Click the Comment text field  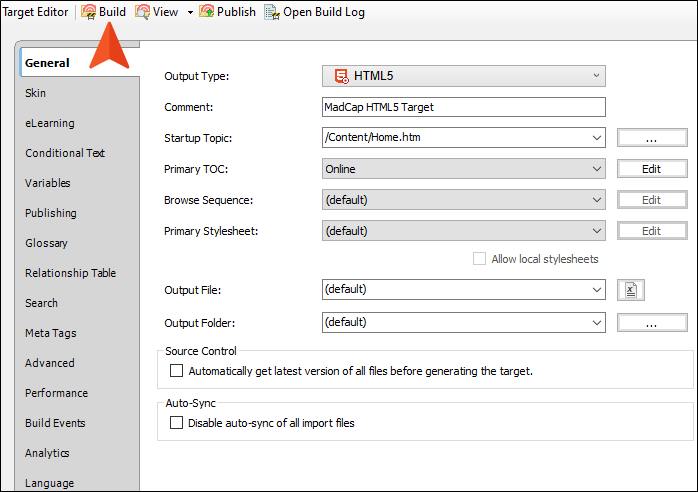tap(463, 107)
